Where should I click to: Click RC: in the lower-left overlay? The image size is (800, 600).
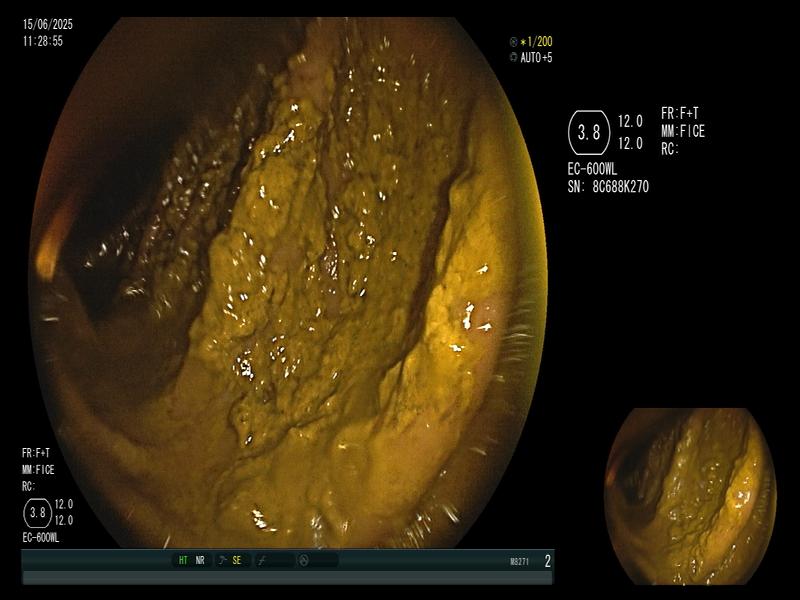(x=29, y=487)
